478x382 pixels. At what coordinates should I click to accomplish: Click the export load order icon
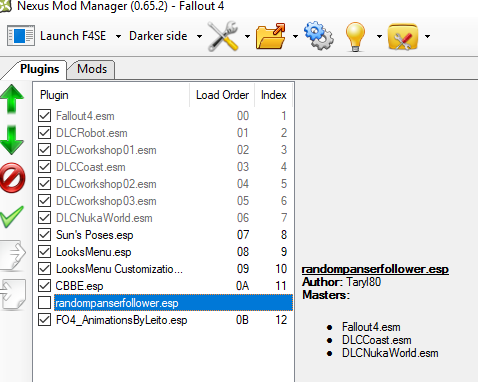click(x=13, y=255)
